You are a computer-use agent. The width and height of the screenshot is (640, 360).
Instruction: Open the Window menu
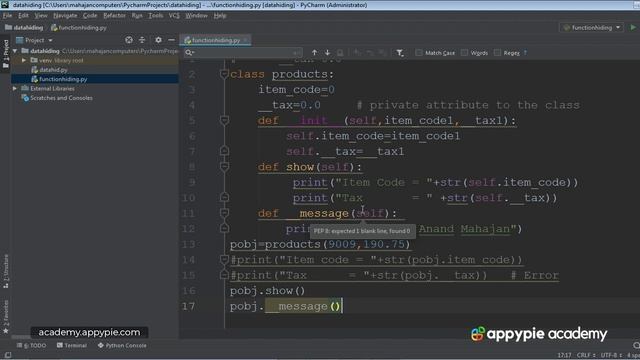coord(196,16)
